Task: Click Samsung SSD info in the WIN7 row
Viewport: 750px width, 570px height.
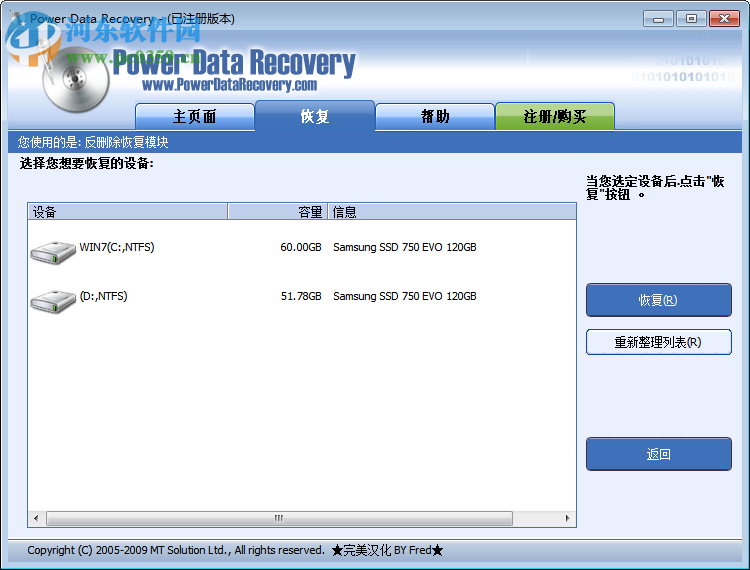Action: point(405,247)
